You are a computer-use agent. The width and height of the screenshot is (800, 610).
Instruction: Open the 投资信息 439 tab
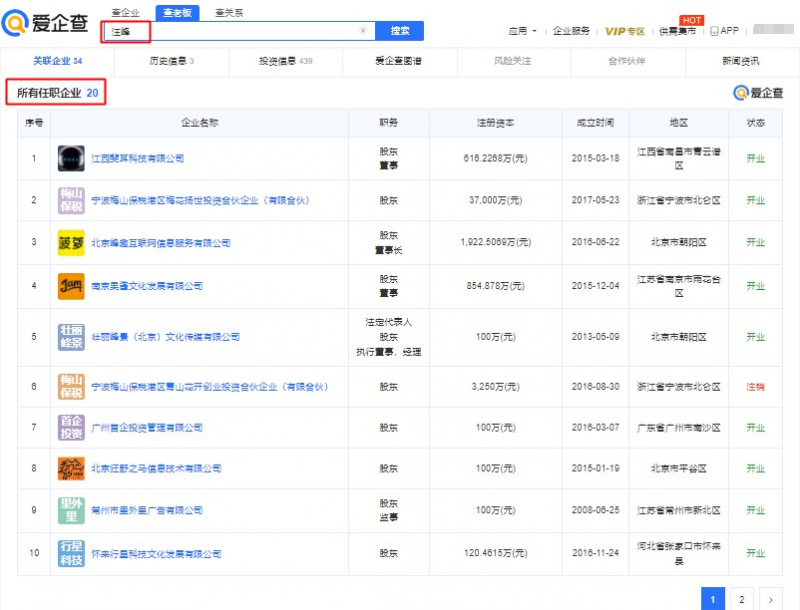(285, 61)
